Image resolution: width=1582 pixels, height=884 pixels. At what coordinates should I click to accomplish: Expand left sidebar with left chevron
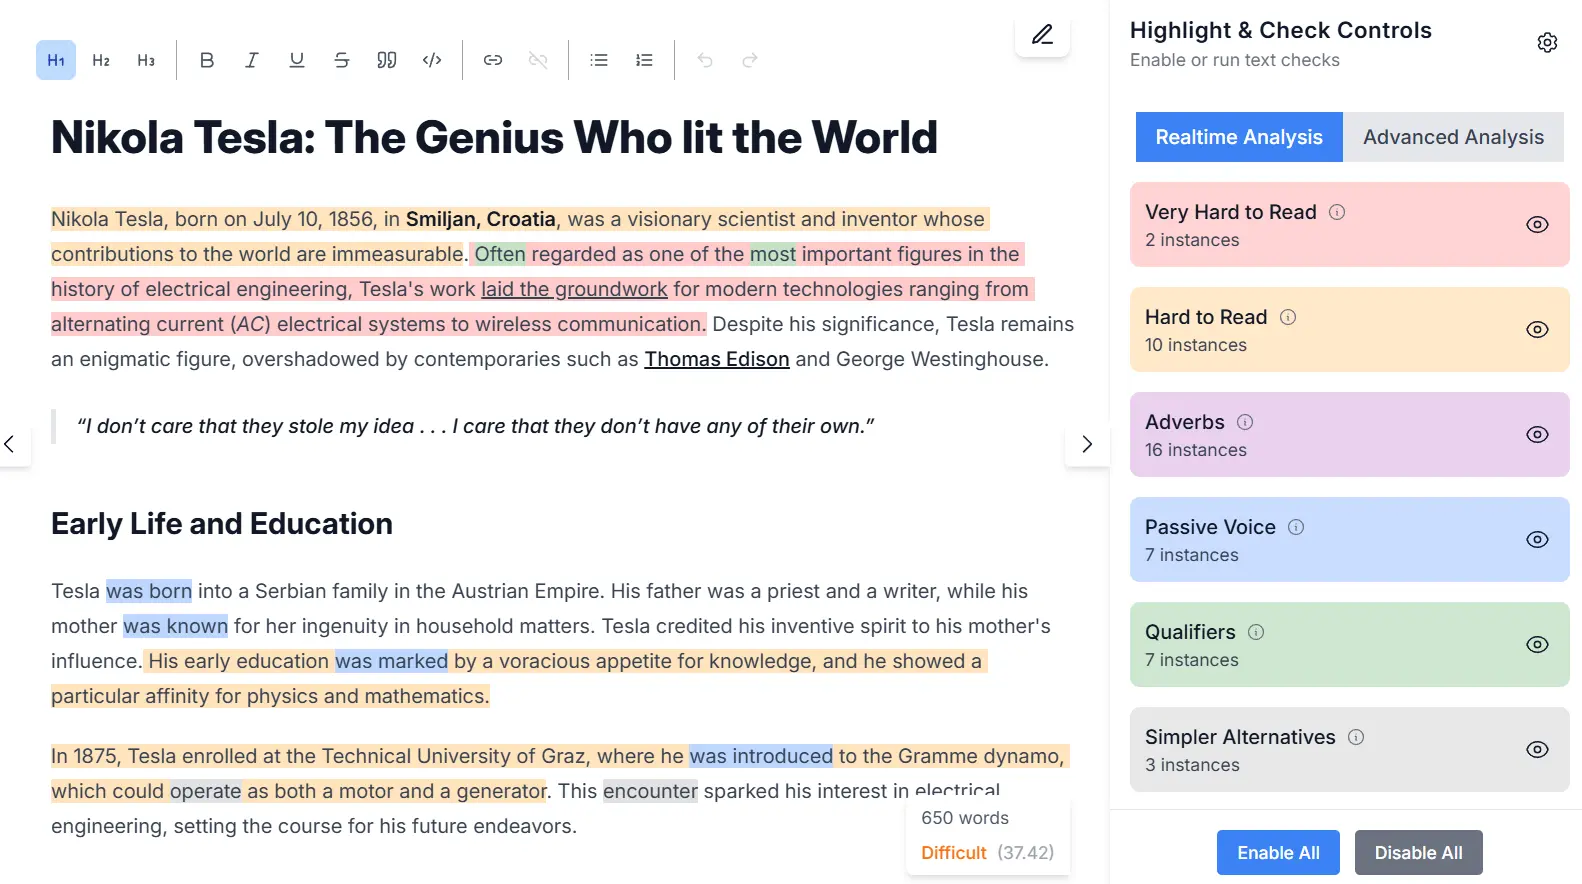coord(10,444)
